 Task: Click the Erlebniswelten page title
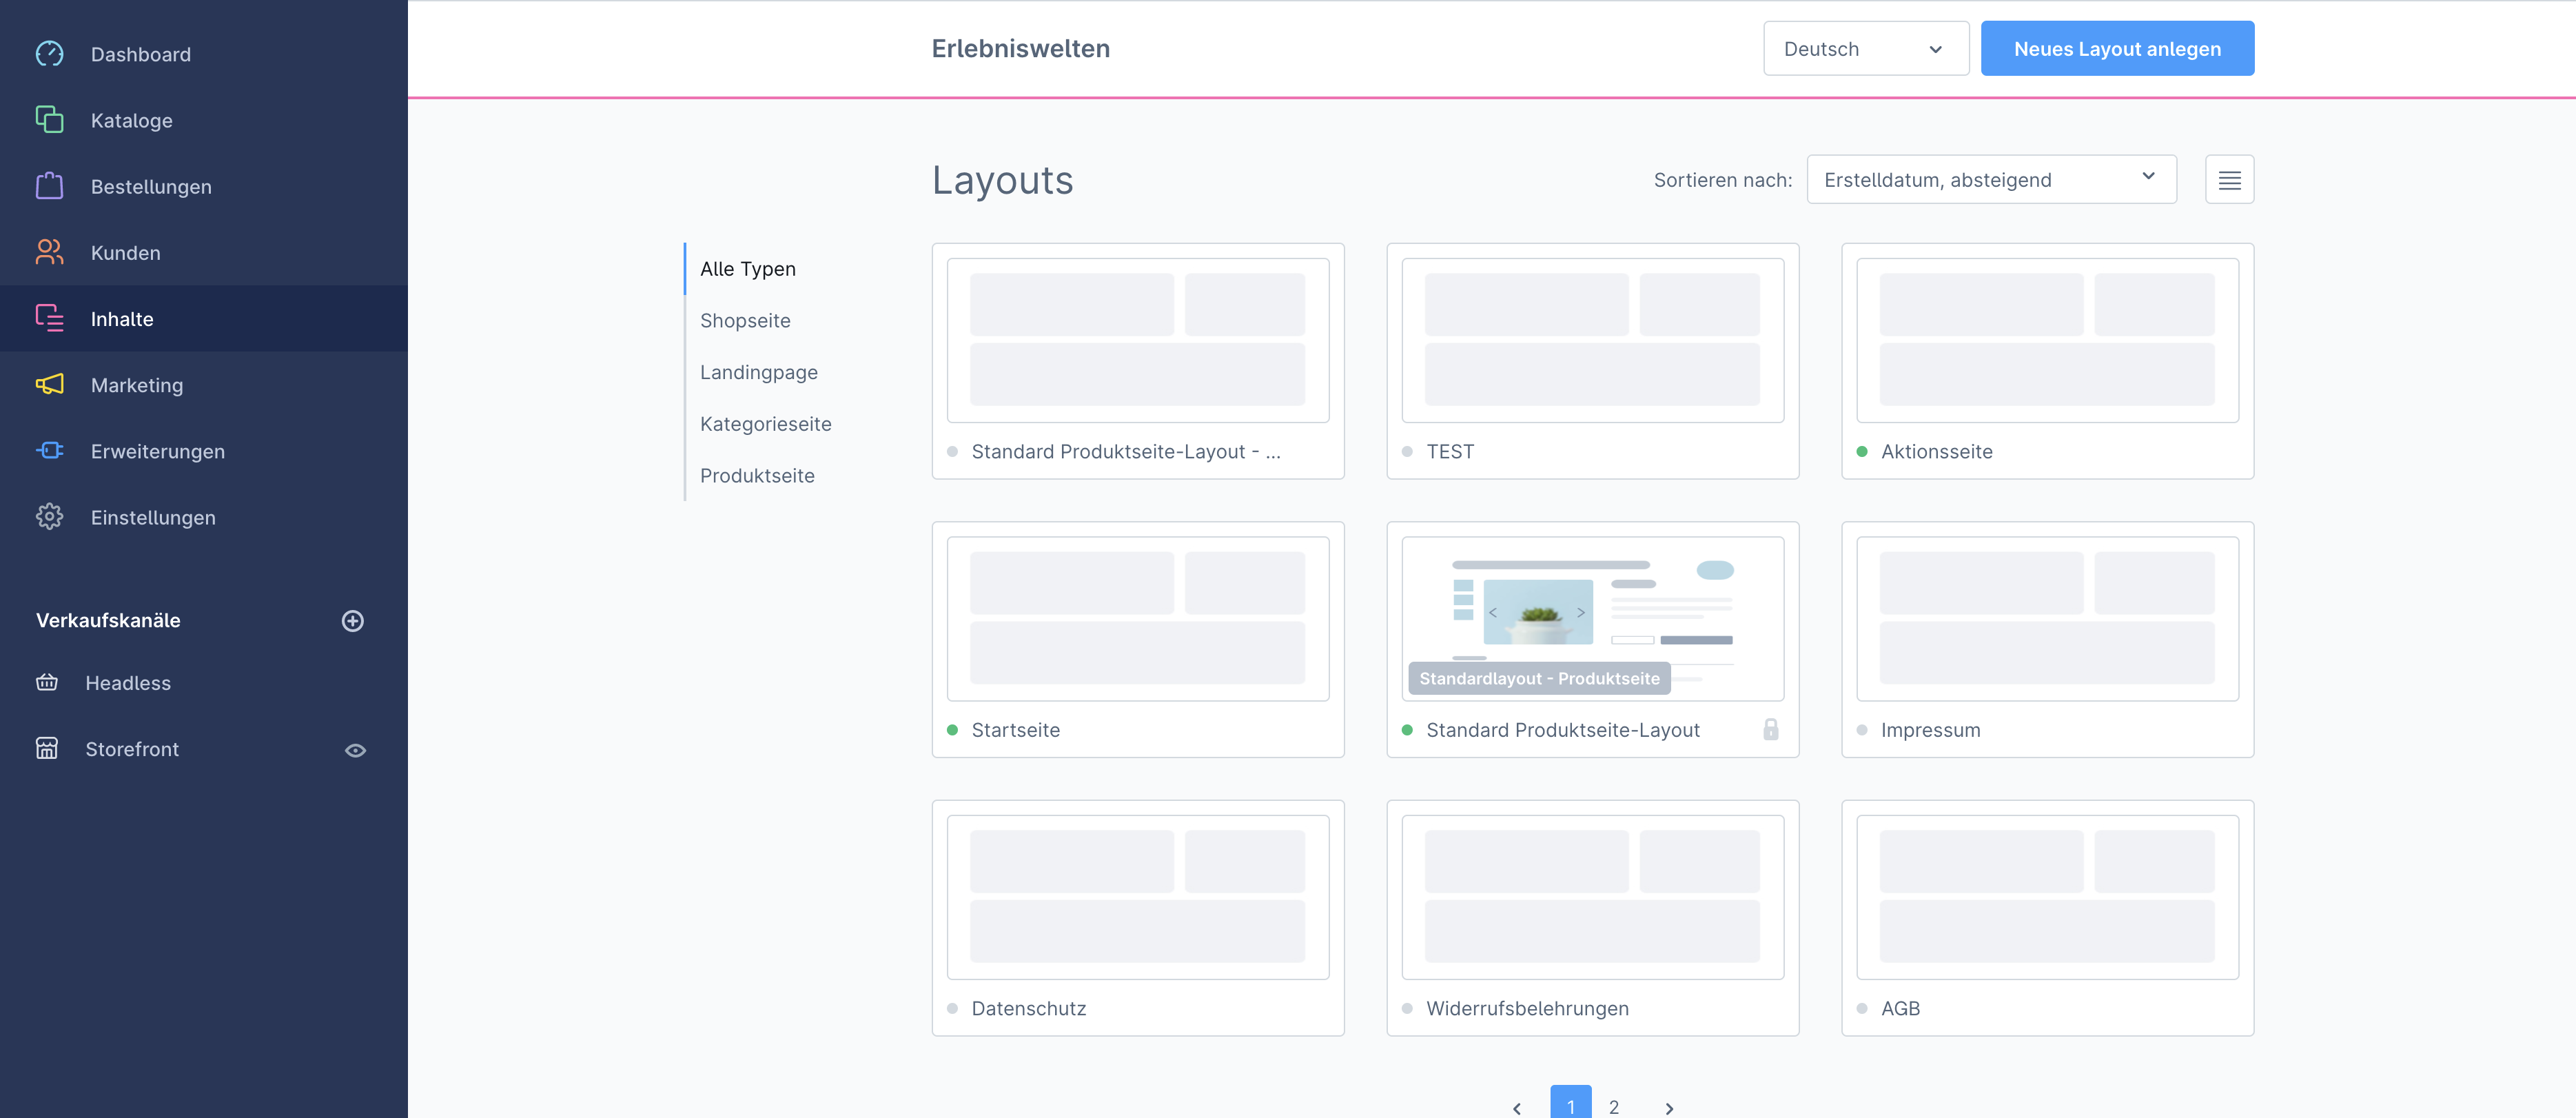click(x=1020, y=48)
